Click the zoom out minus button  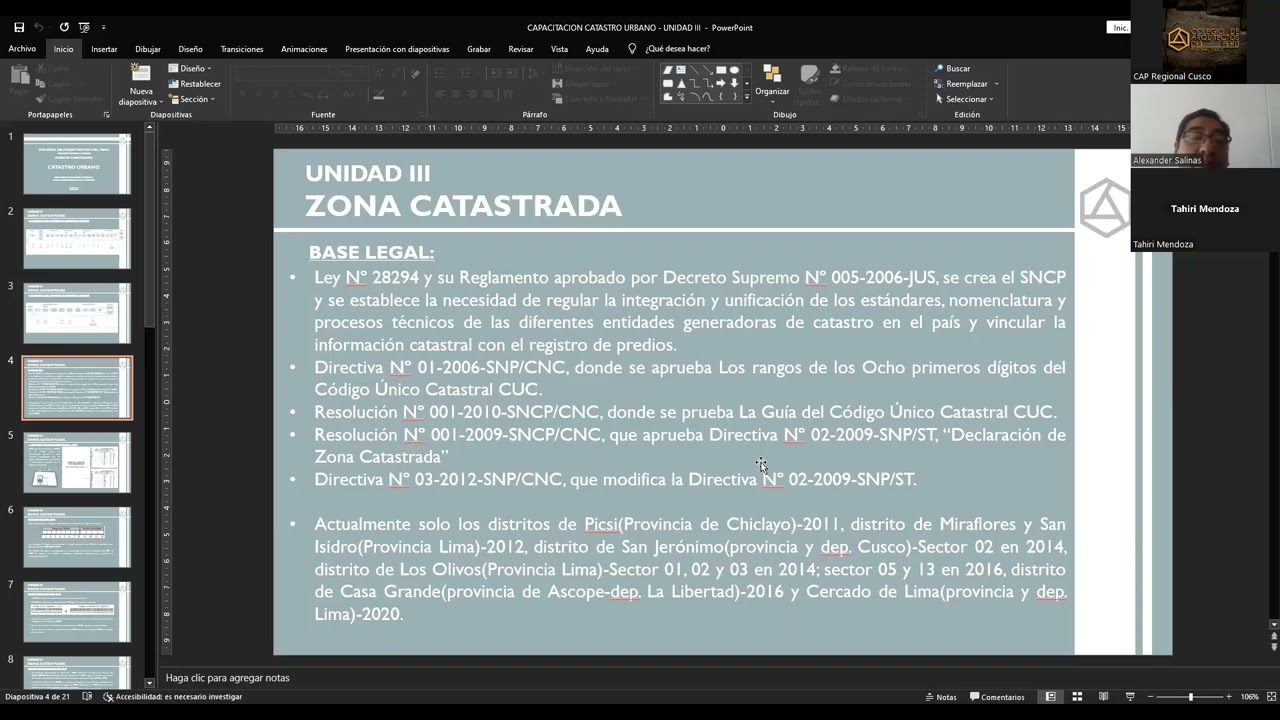point(1150,697)
